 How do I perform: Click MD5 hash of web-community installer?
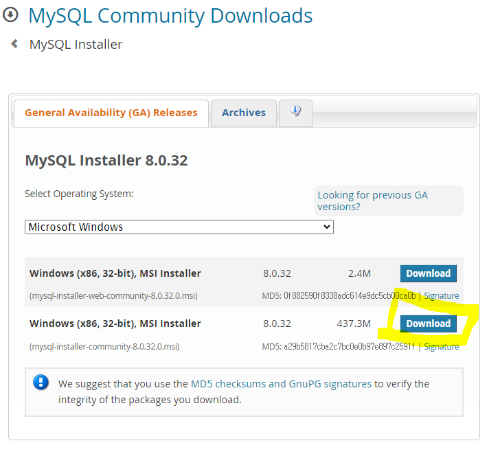point(349,296)
